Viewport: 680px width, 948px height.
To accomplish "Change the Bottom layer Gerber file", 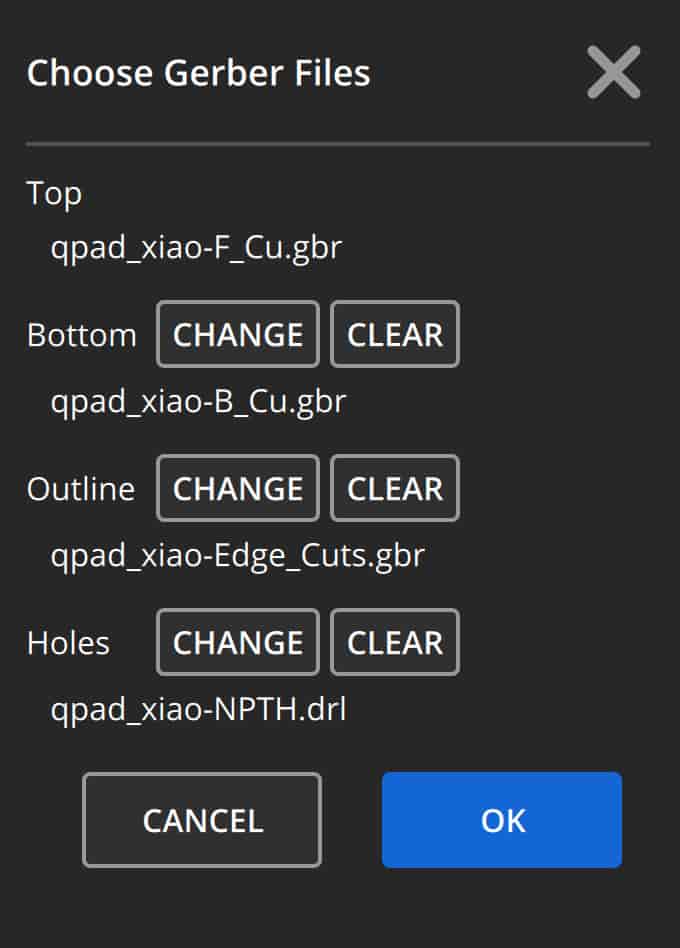I will pos(238,334).
